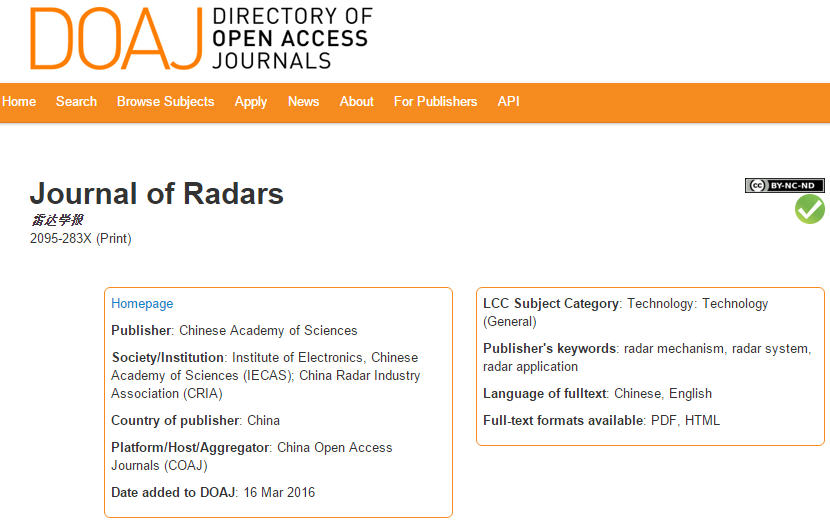Open the For Publishers menu item

coord(435,101)
